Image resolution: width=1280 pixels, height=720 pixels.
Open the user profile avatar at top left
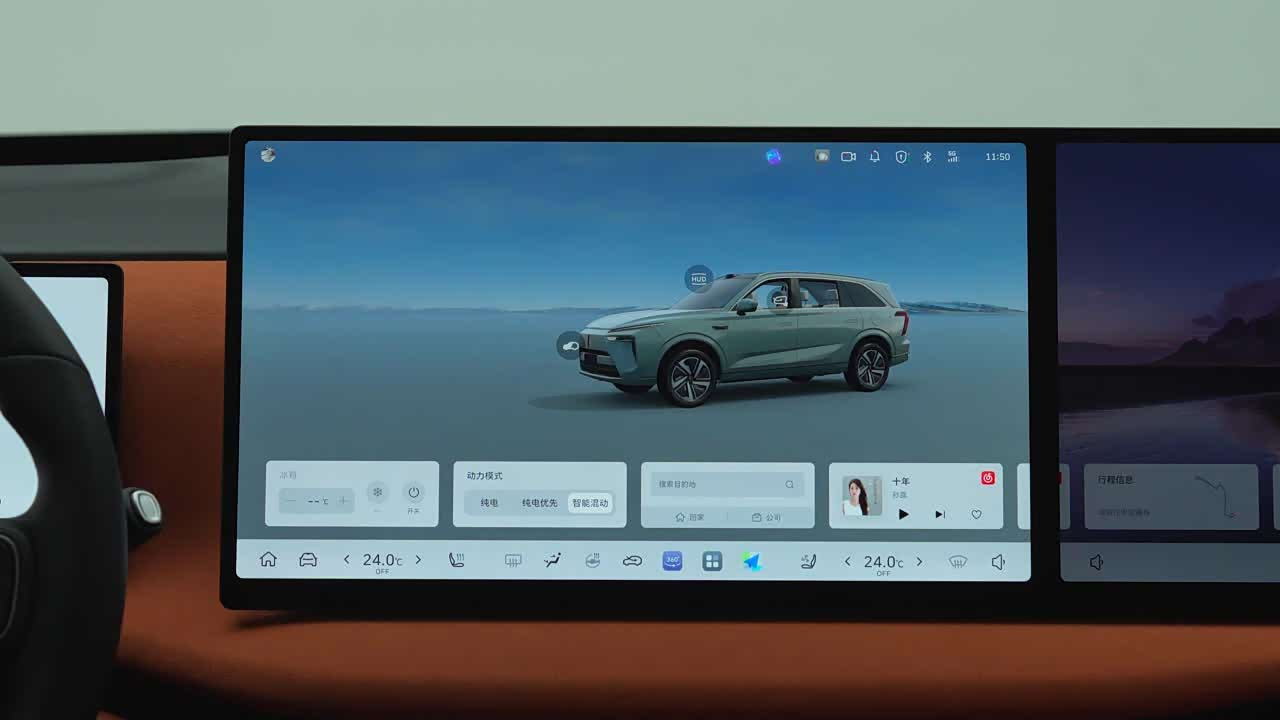coord(267,155)
